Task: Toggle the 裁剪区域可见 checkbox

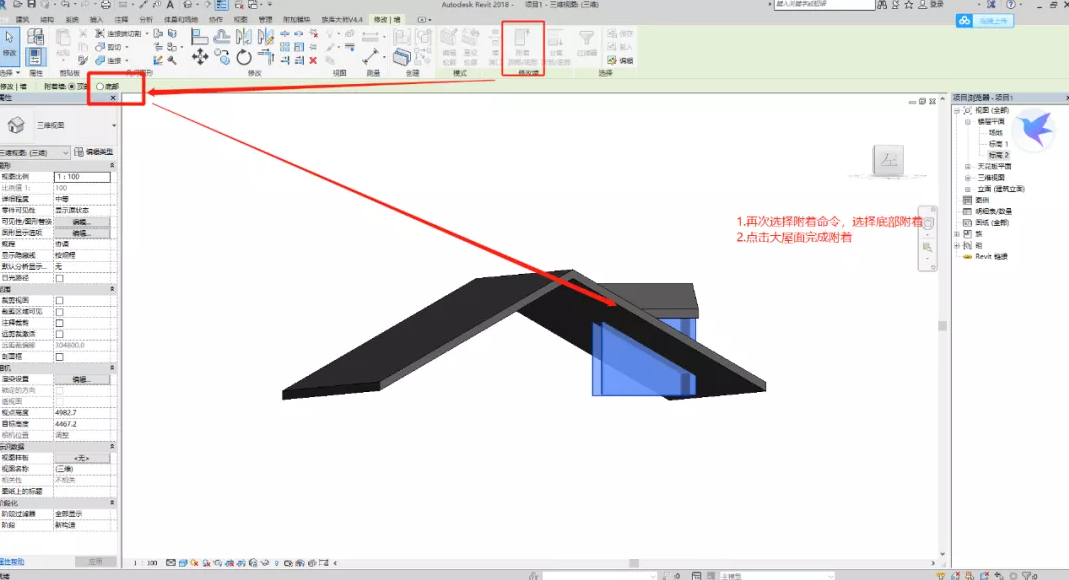Action: (59, 312)
